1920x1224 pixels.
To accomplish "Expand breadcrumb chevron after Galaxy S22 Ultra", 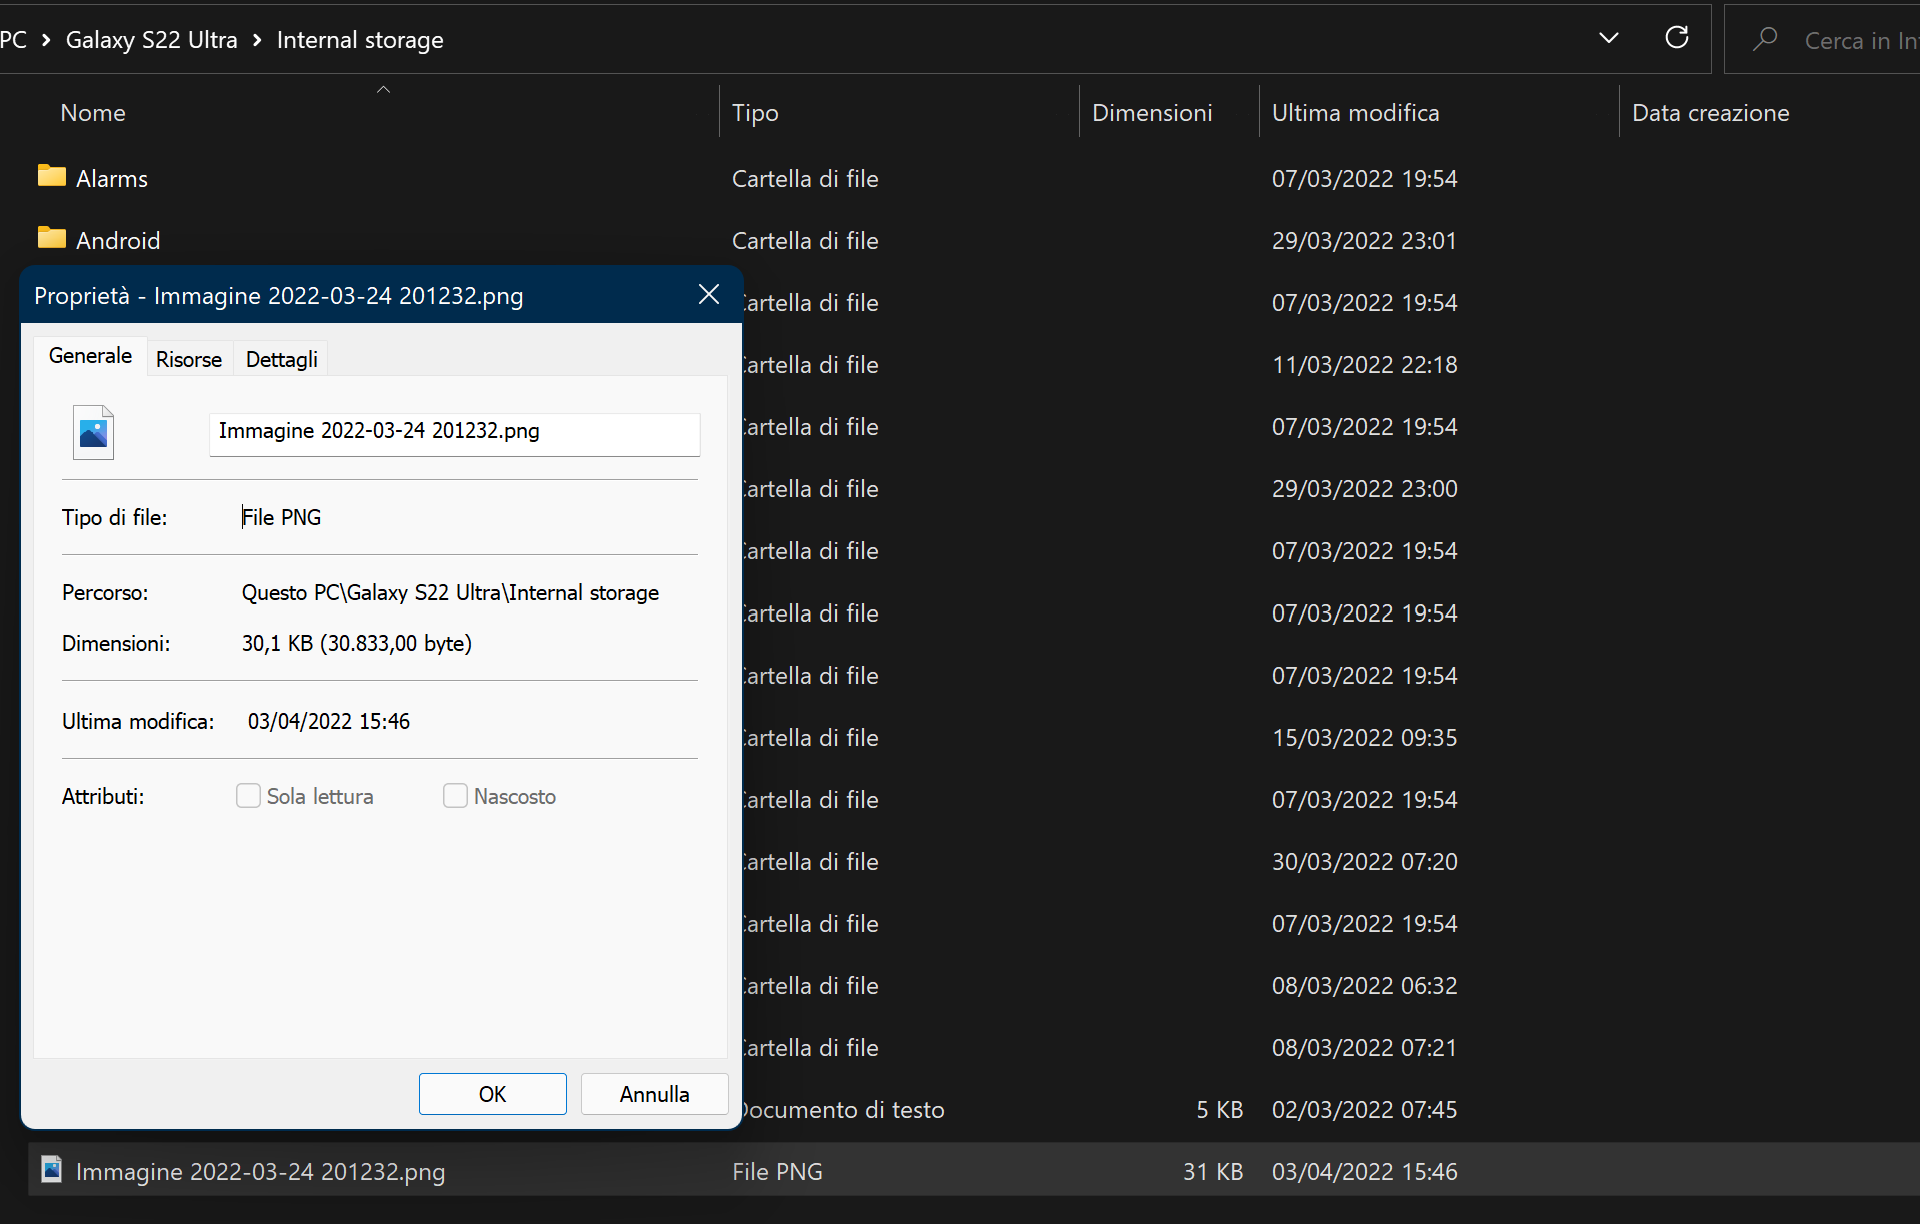I will [257, 40].
